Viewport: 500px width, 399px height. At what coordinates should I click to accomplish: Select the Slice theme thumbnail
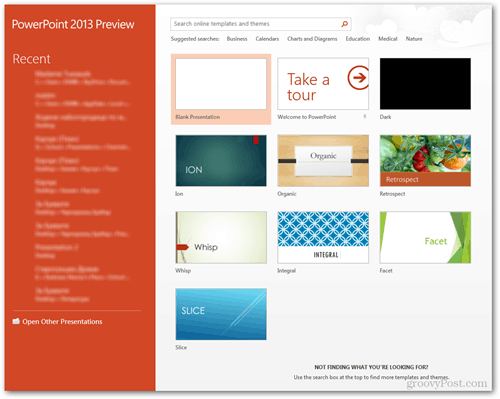(221, 314)
